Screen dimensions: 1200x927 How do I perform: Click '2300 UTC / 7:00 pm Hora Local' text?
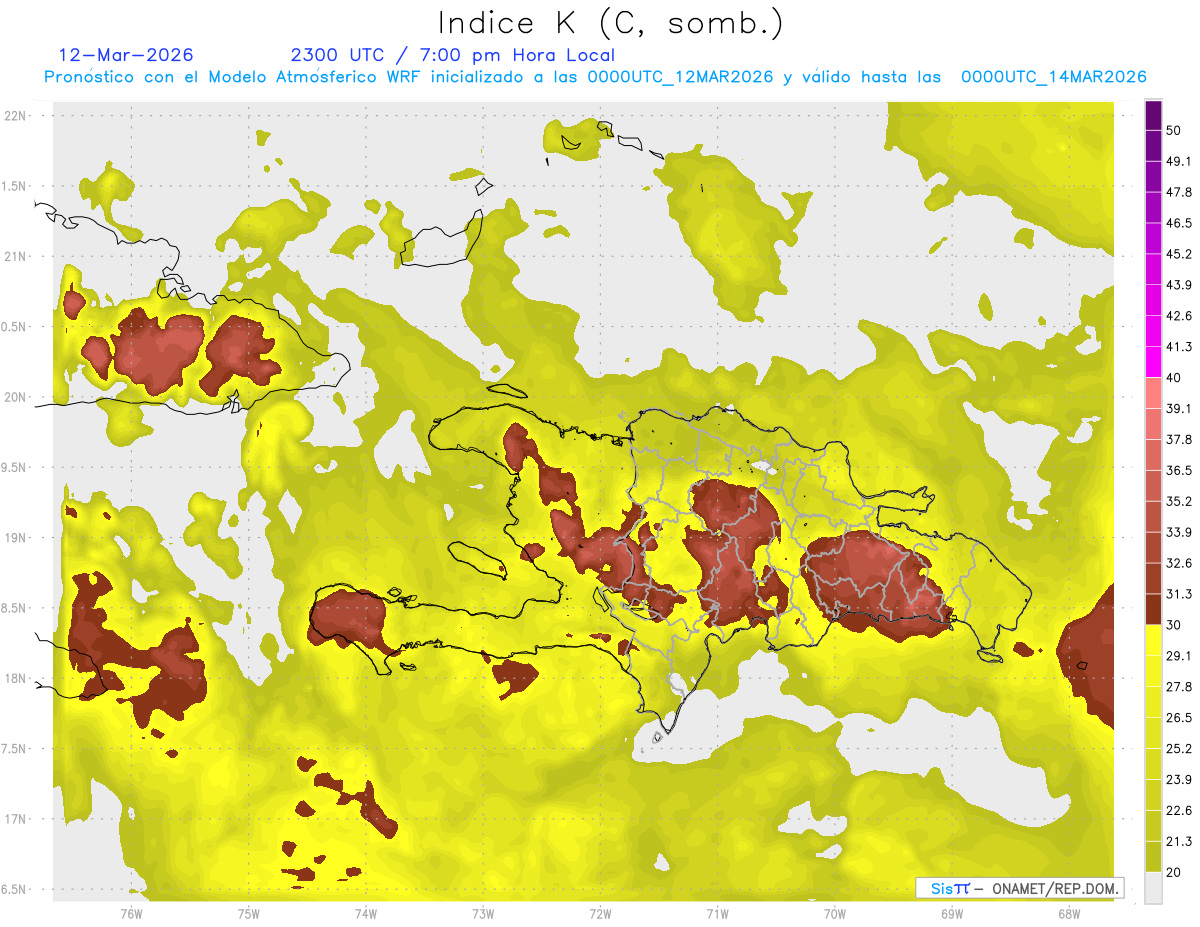[x=452, y=55]
